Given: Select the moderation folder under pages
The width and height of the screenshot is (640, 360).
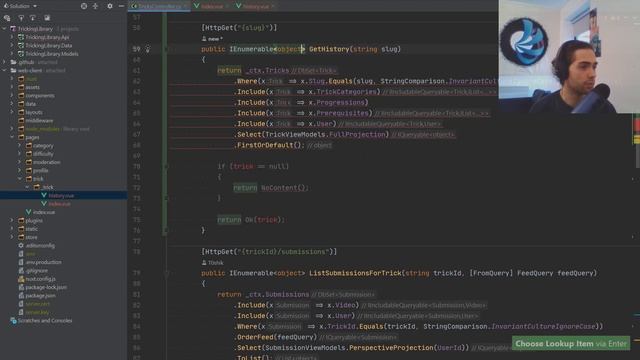Looking at the screenshot, I should (43, 162).
